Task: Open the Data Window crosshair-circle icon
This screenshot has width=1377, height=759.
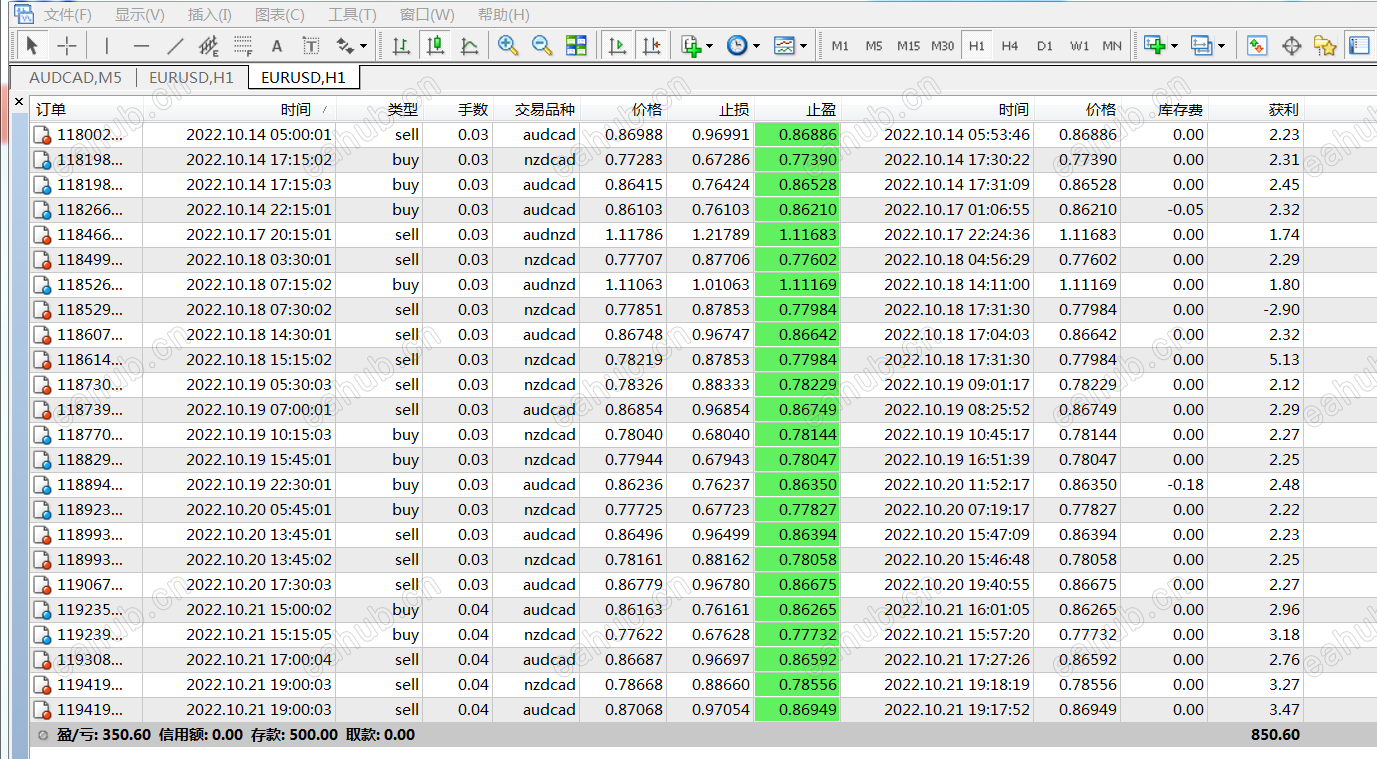Action: (1291, 46)
